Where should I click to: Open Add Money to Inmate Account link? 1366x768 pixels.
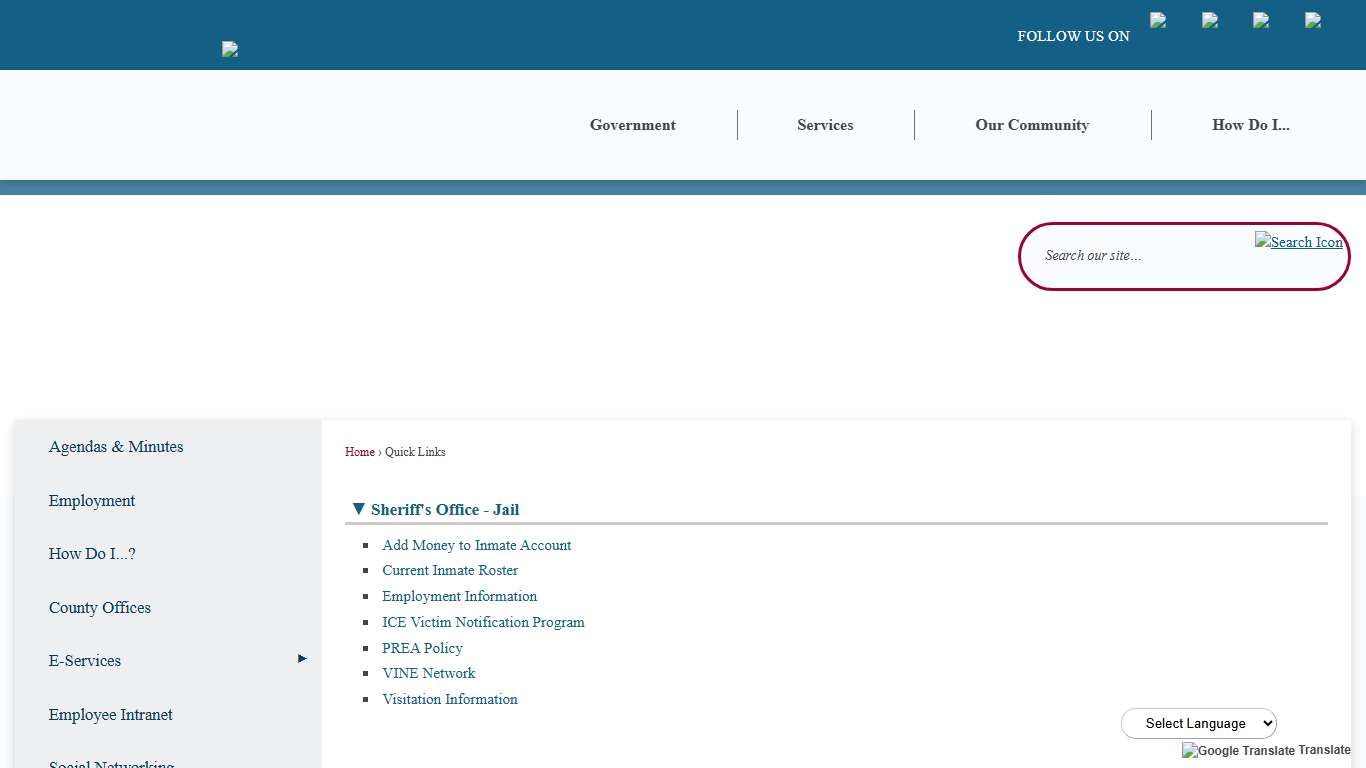pyautogui.click(x=476, y=545)
